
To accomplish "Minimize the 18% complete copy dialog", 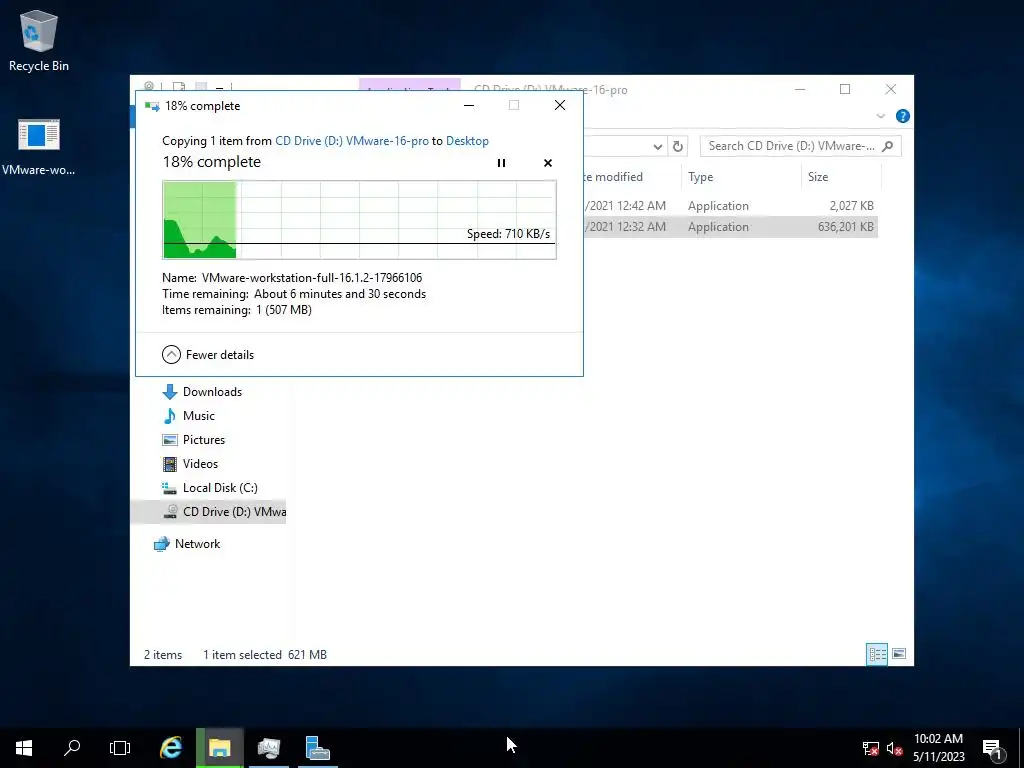I will [x=469, y=105].
